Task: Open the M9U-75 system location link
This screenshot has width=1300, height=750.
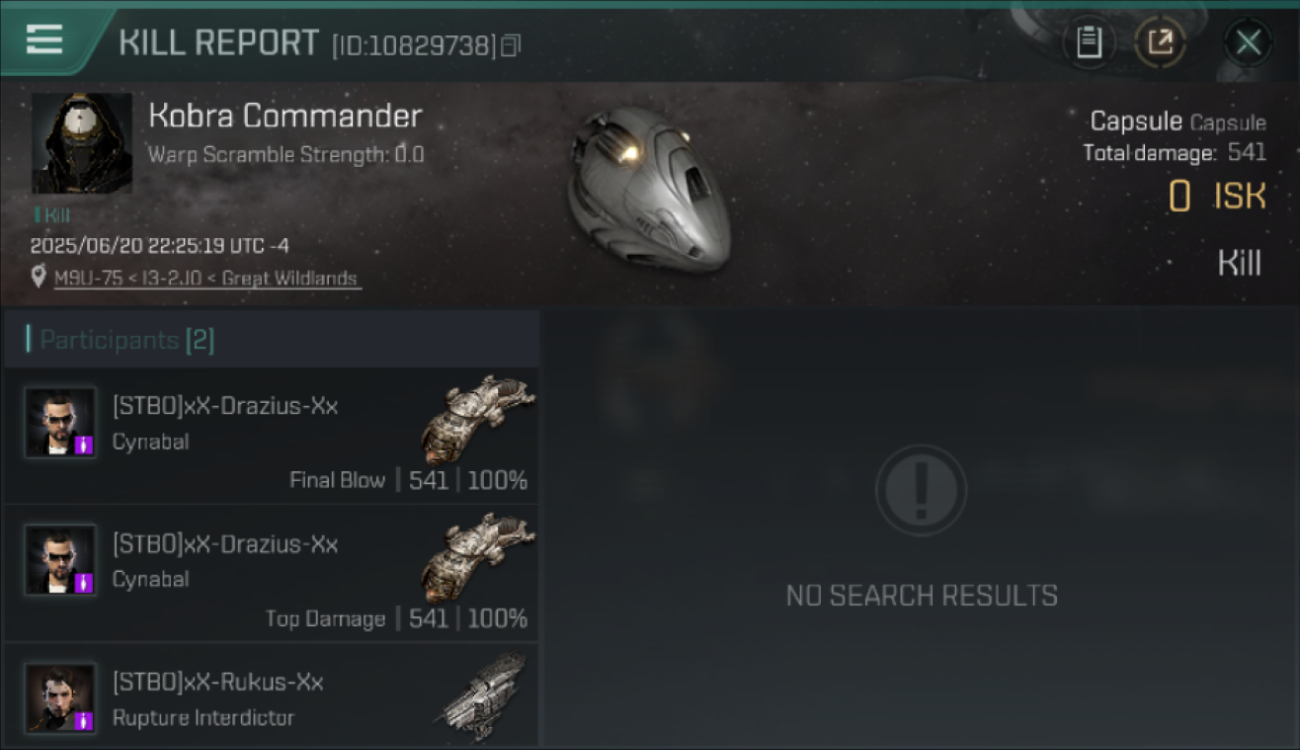Action: pos(206,279)
